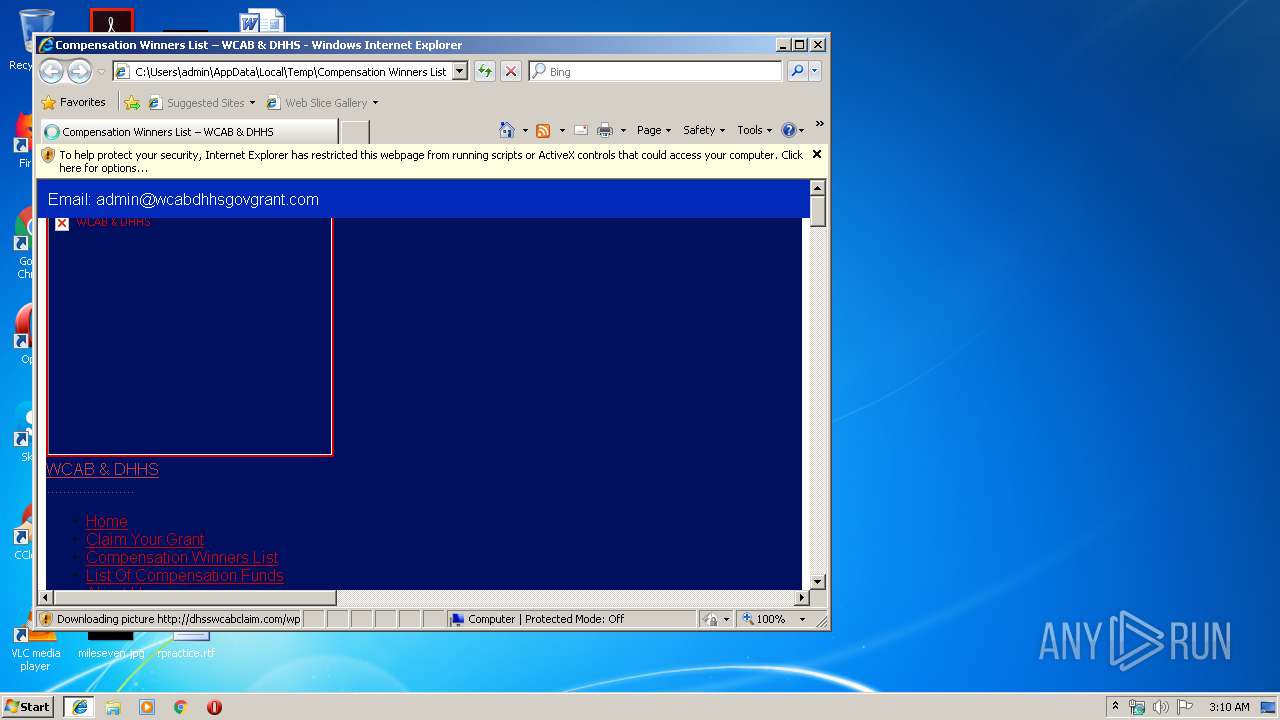
Task: Open the Claim Your Grant link
Action: coord(145,539)
